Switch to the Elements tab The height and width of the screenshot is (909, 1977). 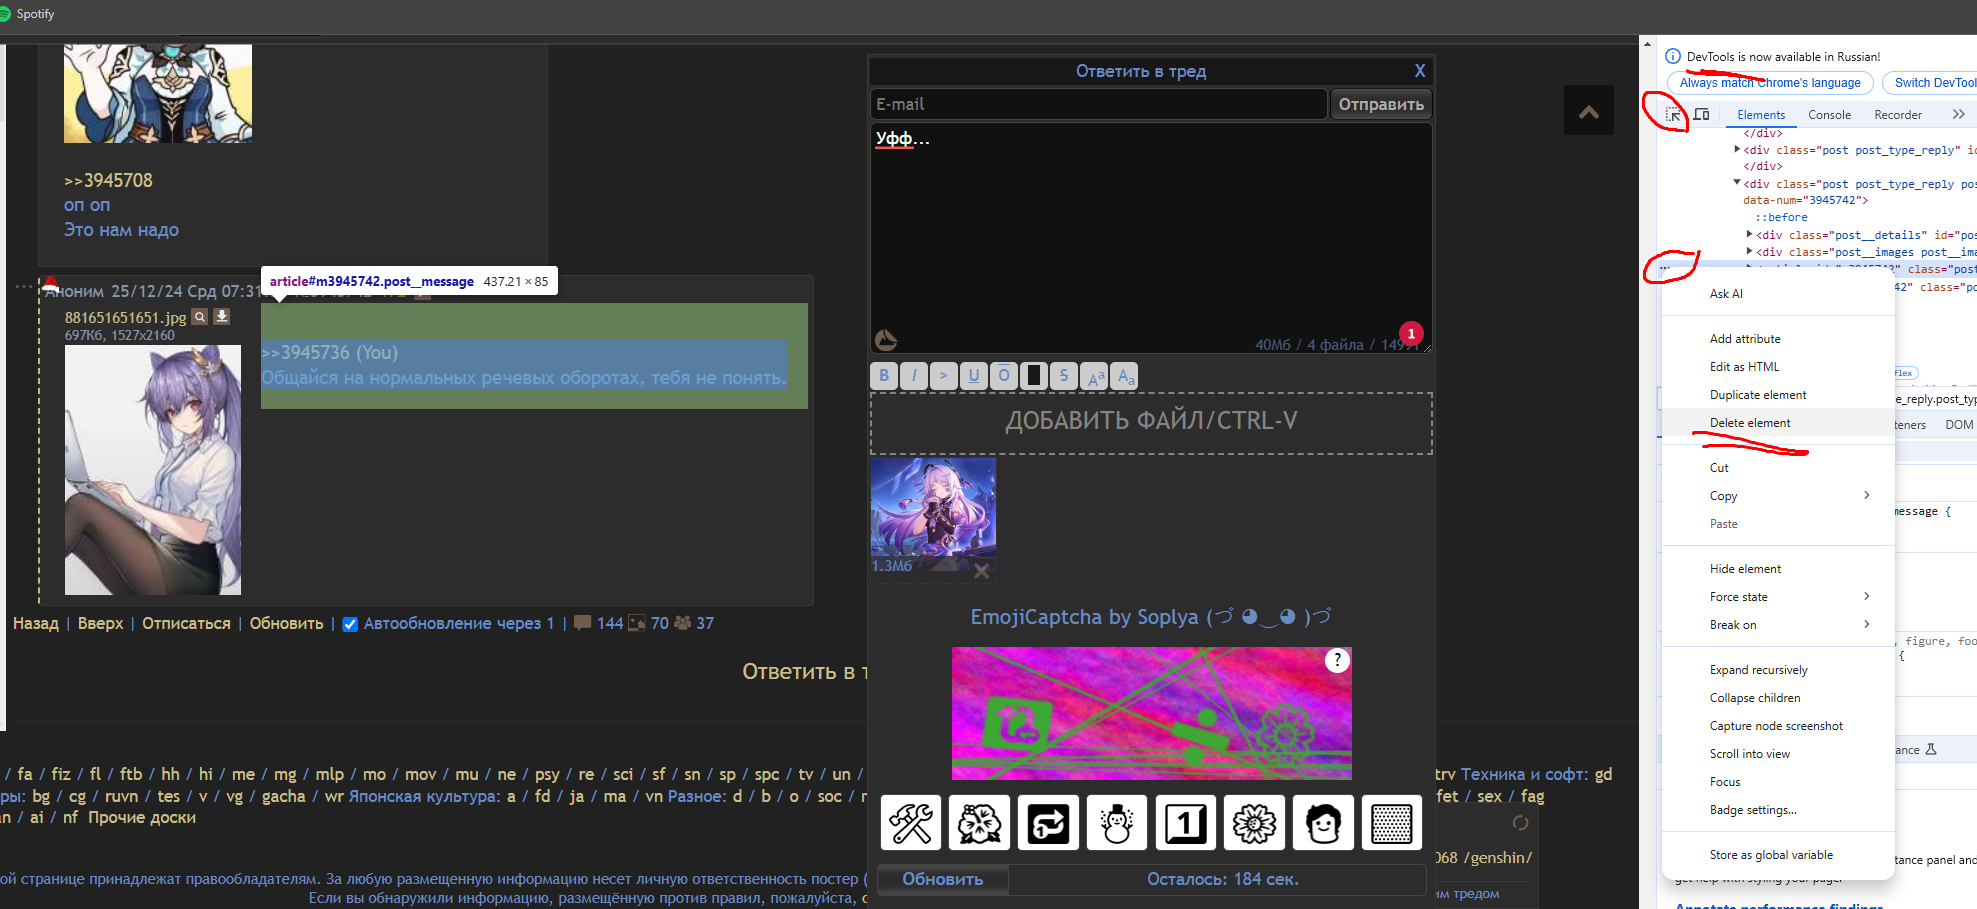click(x=1761, y=115)
